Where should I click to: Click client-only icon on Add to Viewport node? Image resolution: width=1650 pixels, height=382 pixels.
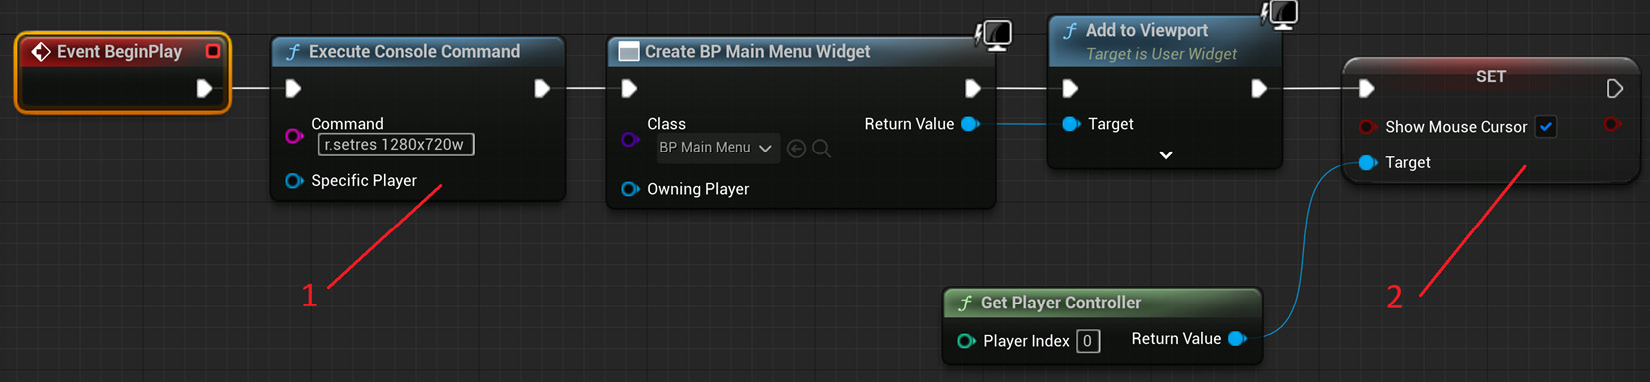point(1280,14)
